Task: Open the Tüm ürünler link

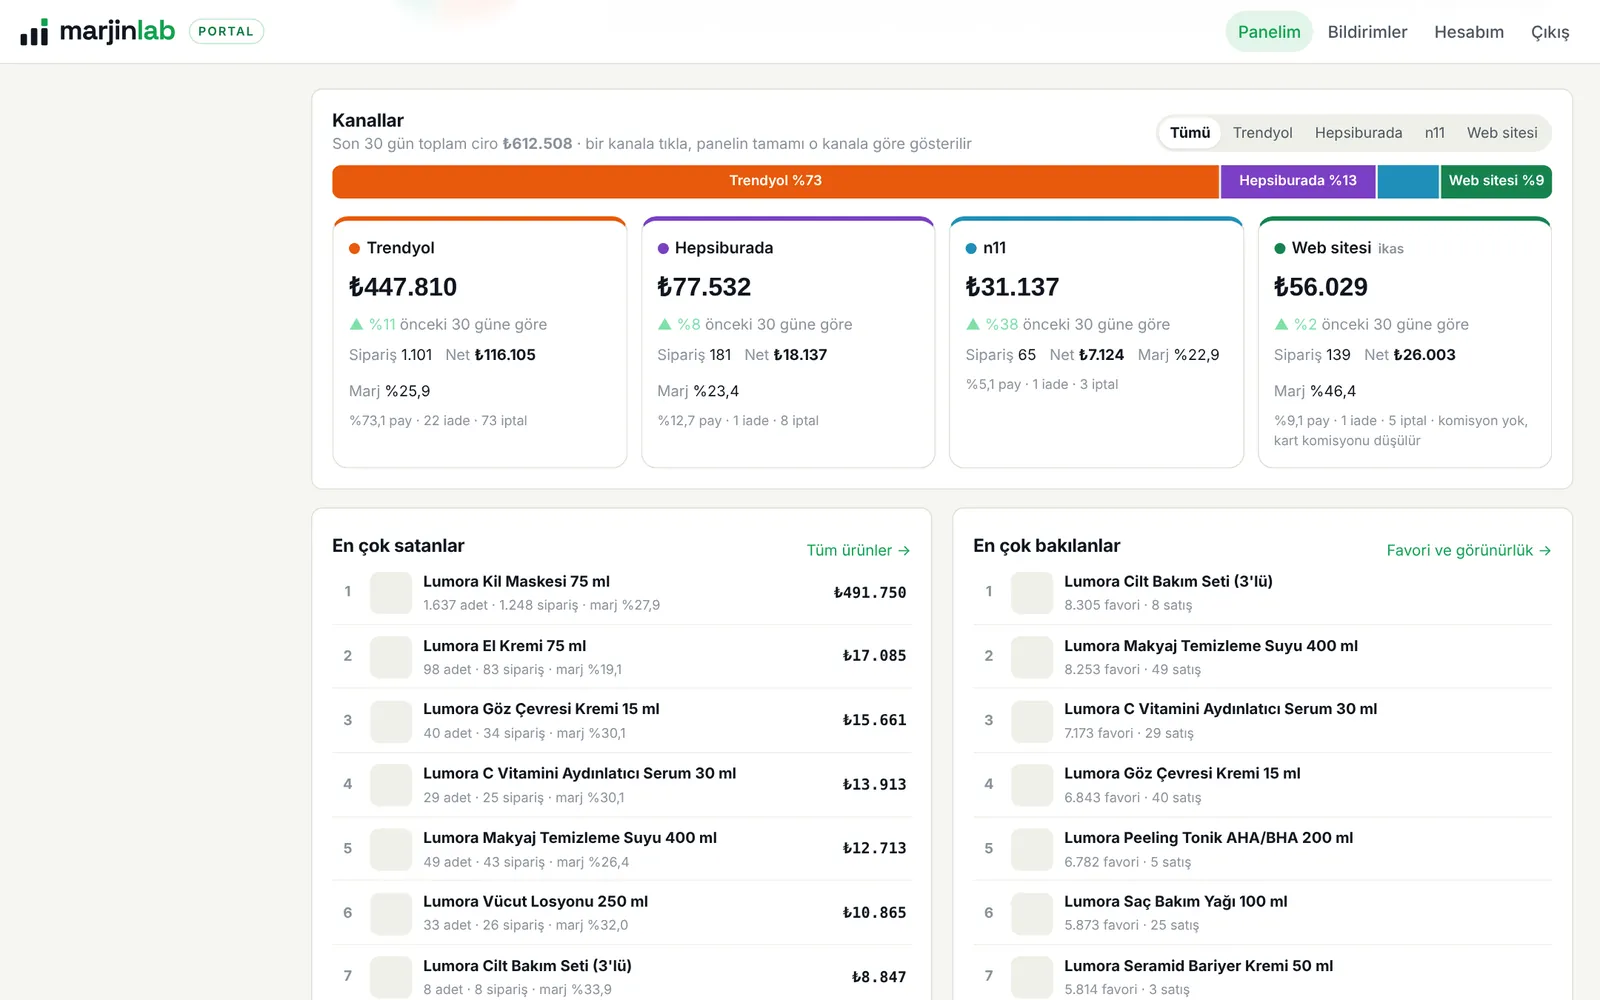Action: tap(858, 551)
